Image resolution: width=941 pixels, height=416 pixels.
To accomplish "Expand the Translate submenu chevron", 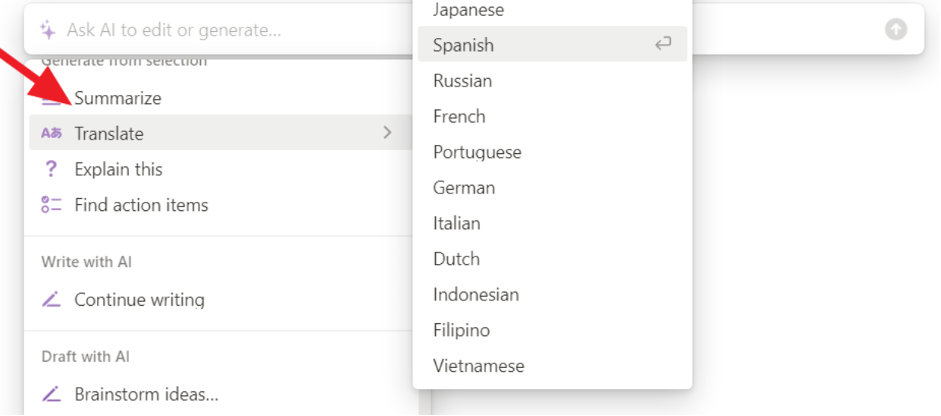I will 388,133.
